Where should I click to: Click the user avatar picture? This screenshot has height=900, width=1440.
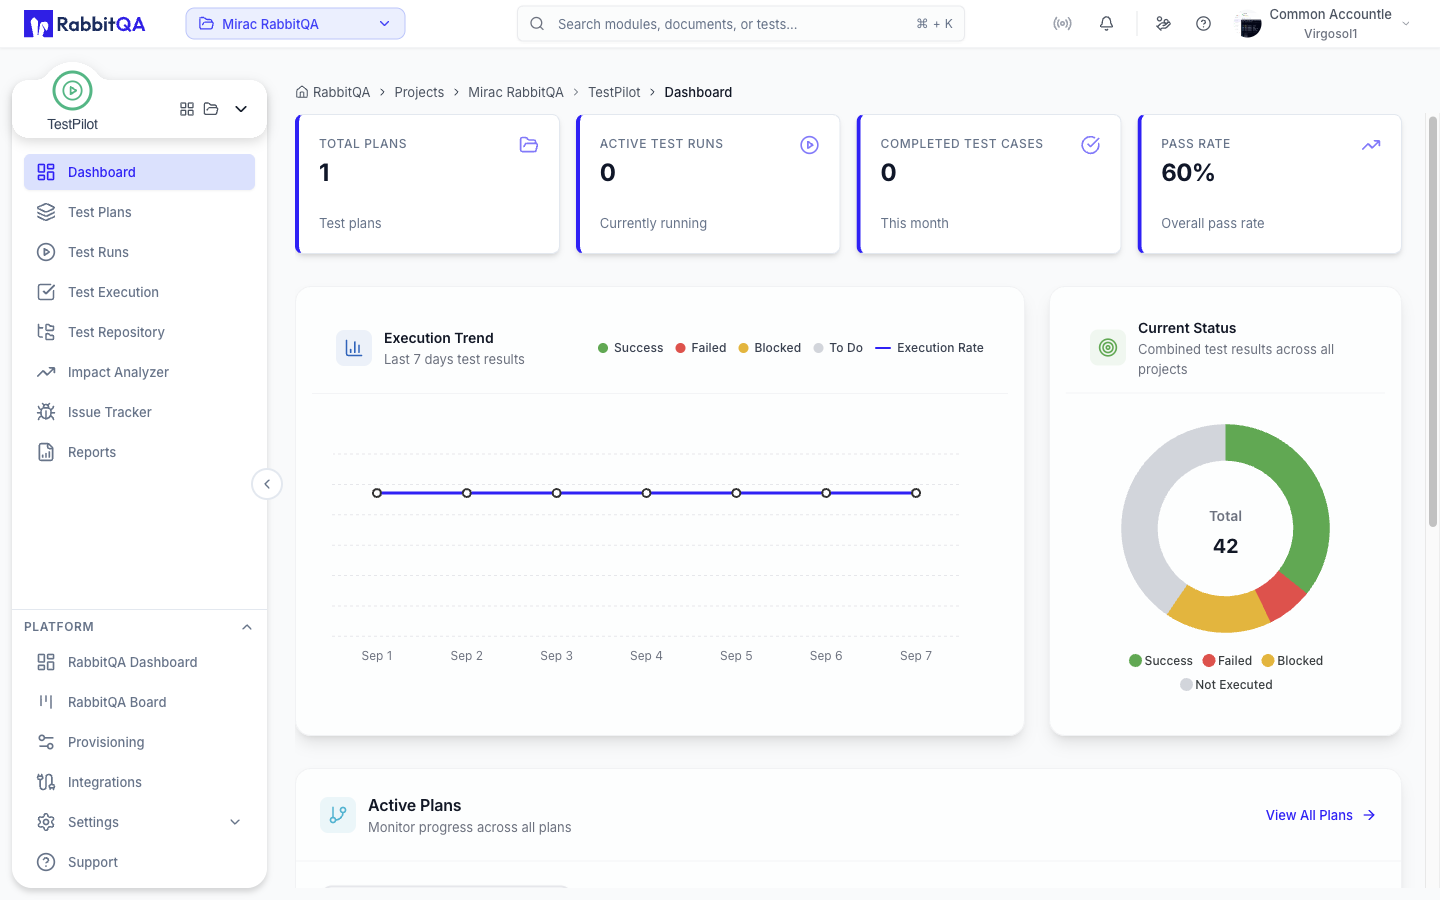click(x=1250, y=25)
